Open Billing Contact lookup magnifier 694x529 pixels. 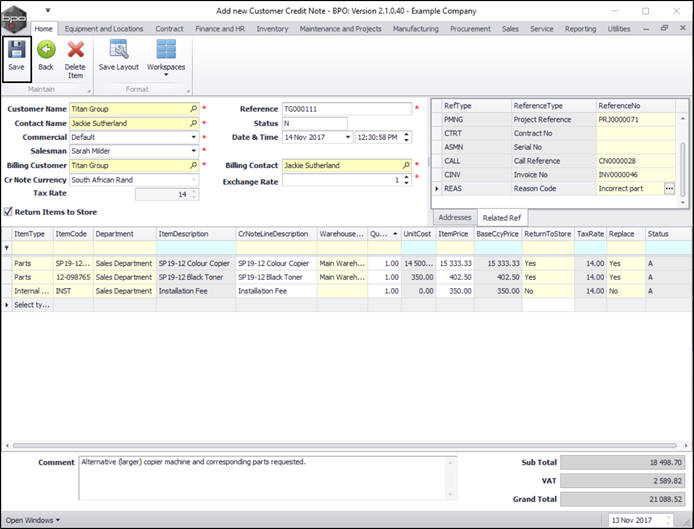tap(406, 165)
